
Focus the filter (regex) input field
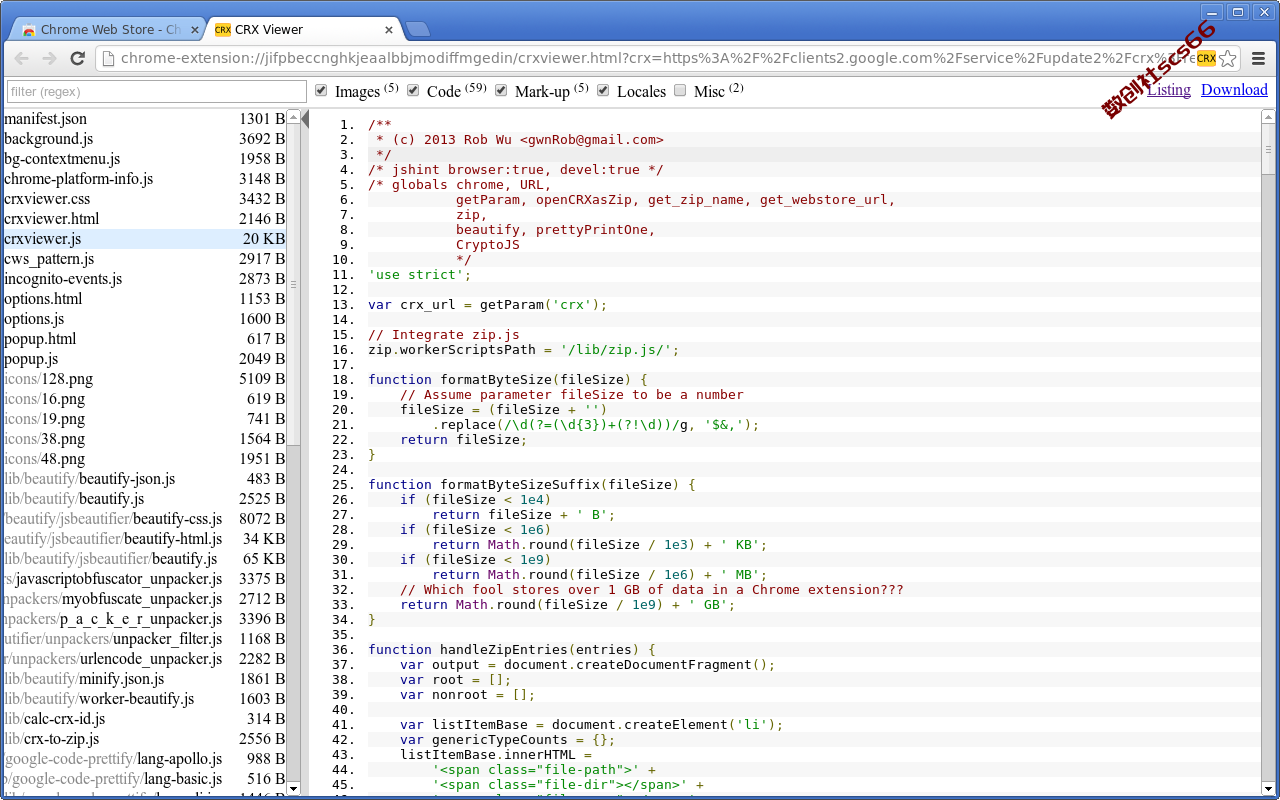[156, 91]
